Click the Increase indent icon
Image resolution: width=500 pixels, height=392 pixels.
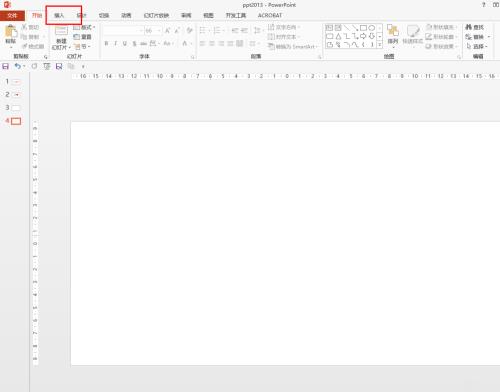(x=244, y=31)
